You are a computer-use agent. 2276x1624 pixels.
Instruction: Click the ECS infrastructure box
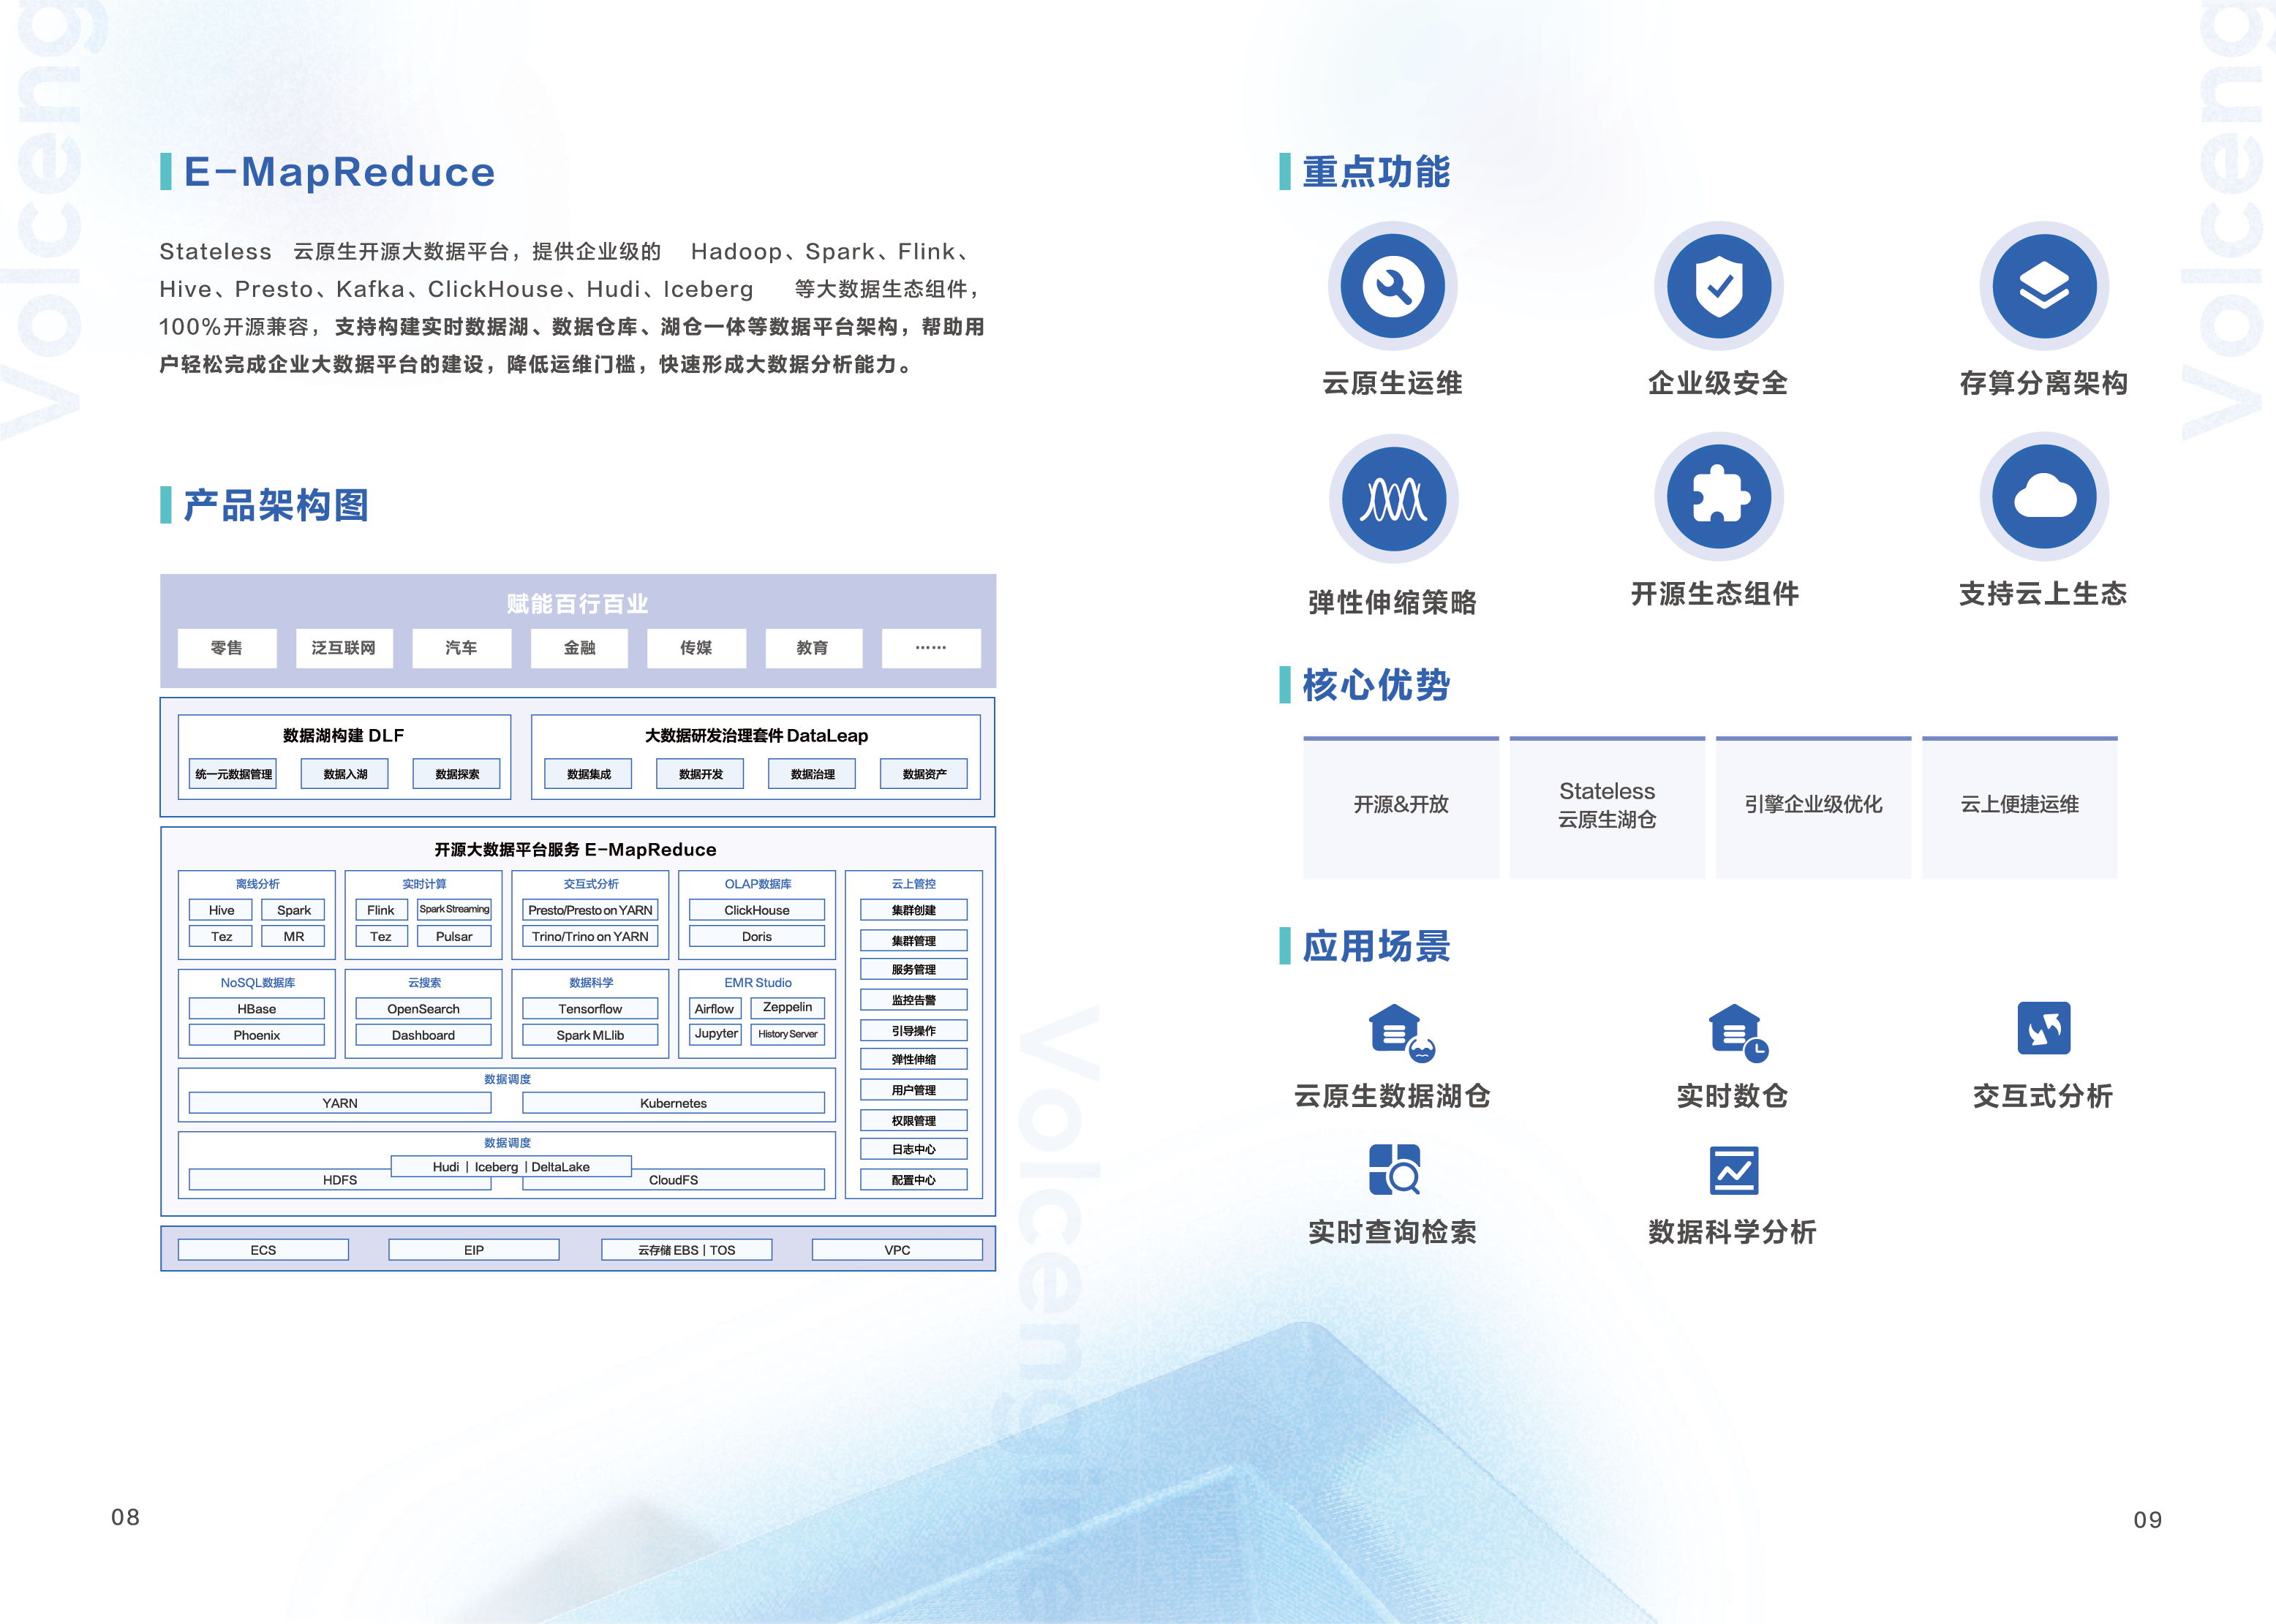263,1250
